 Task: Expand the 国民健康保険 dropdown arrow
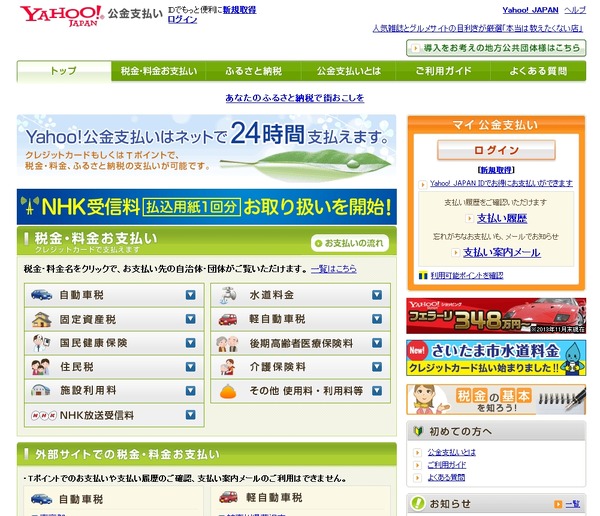tap(191, 343)
